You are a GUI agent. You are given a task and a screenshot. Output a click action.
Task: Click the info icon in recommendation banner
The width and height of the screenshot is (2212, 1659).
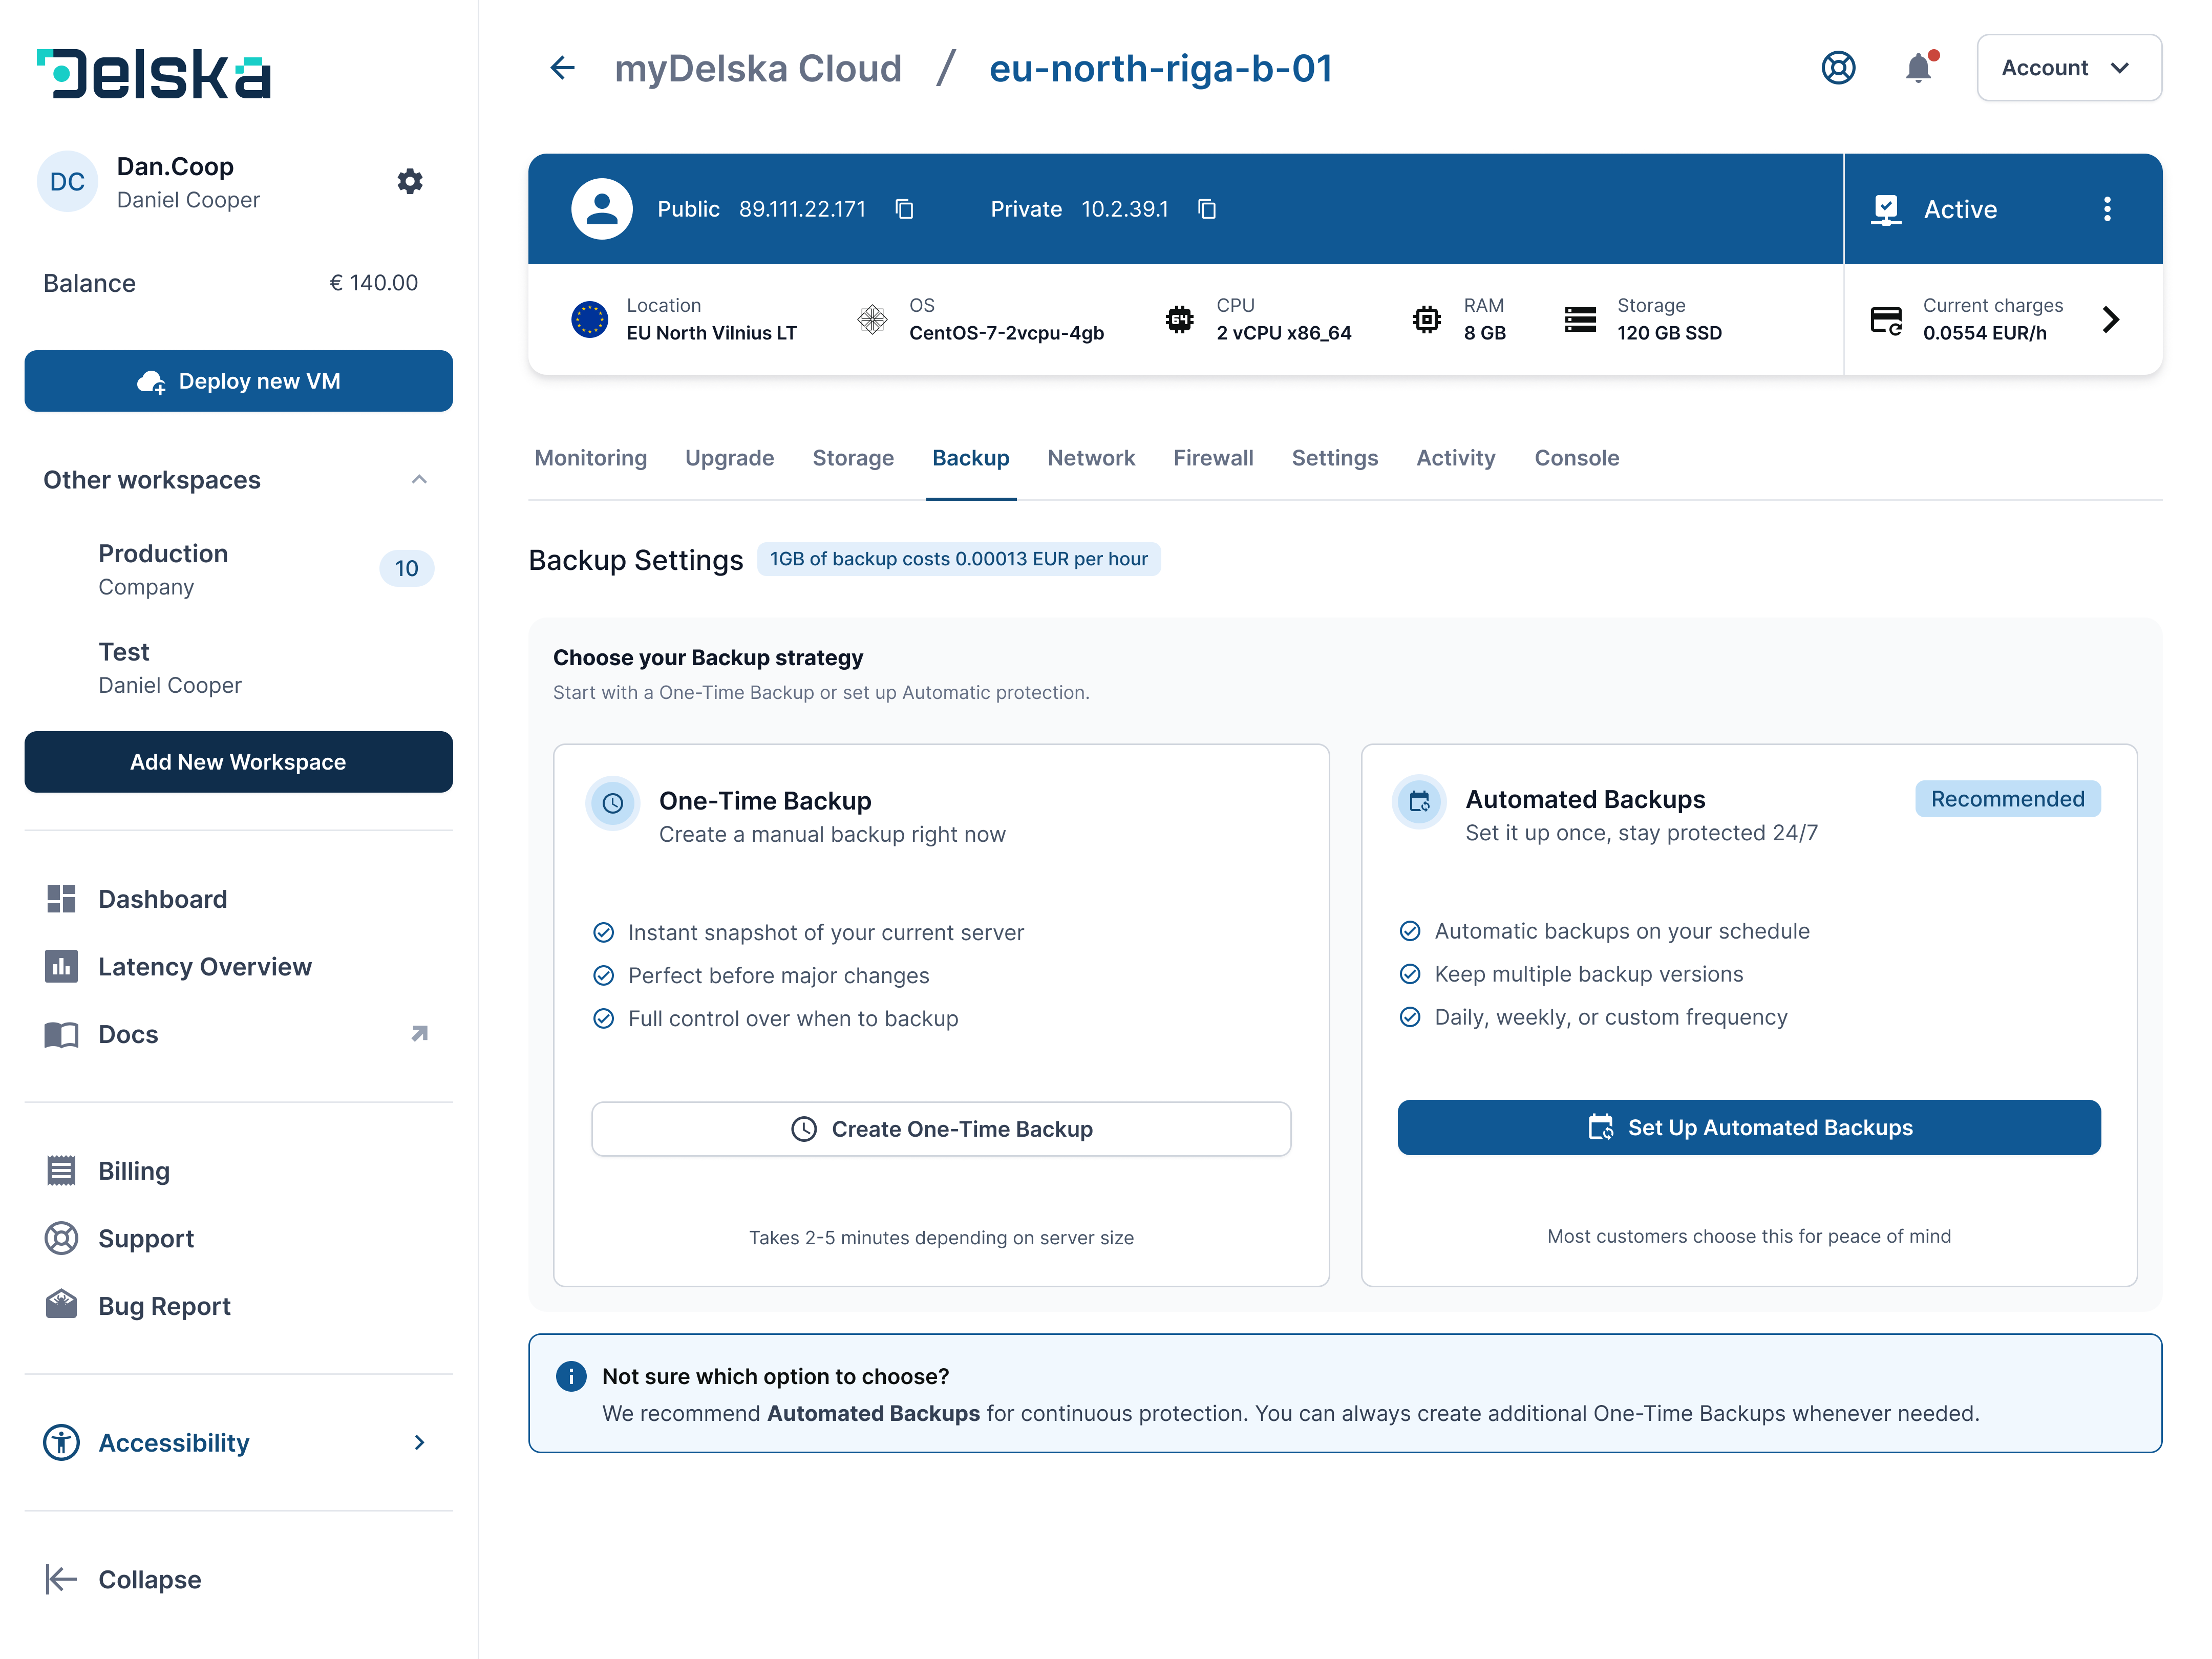tap(571, 1376)
